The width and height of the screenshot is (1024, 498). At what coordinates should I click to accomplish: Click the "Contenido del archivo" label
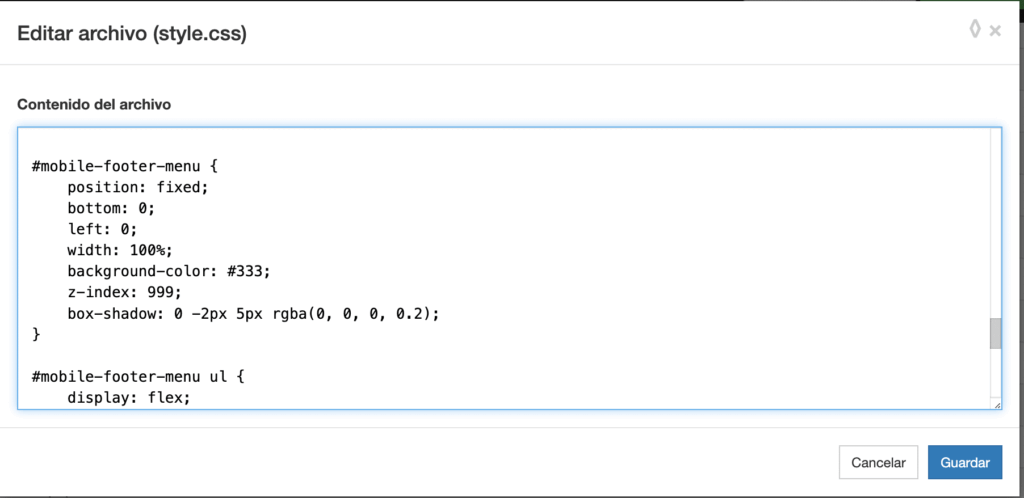[94, 104]
